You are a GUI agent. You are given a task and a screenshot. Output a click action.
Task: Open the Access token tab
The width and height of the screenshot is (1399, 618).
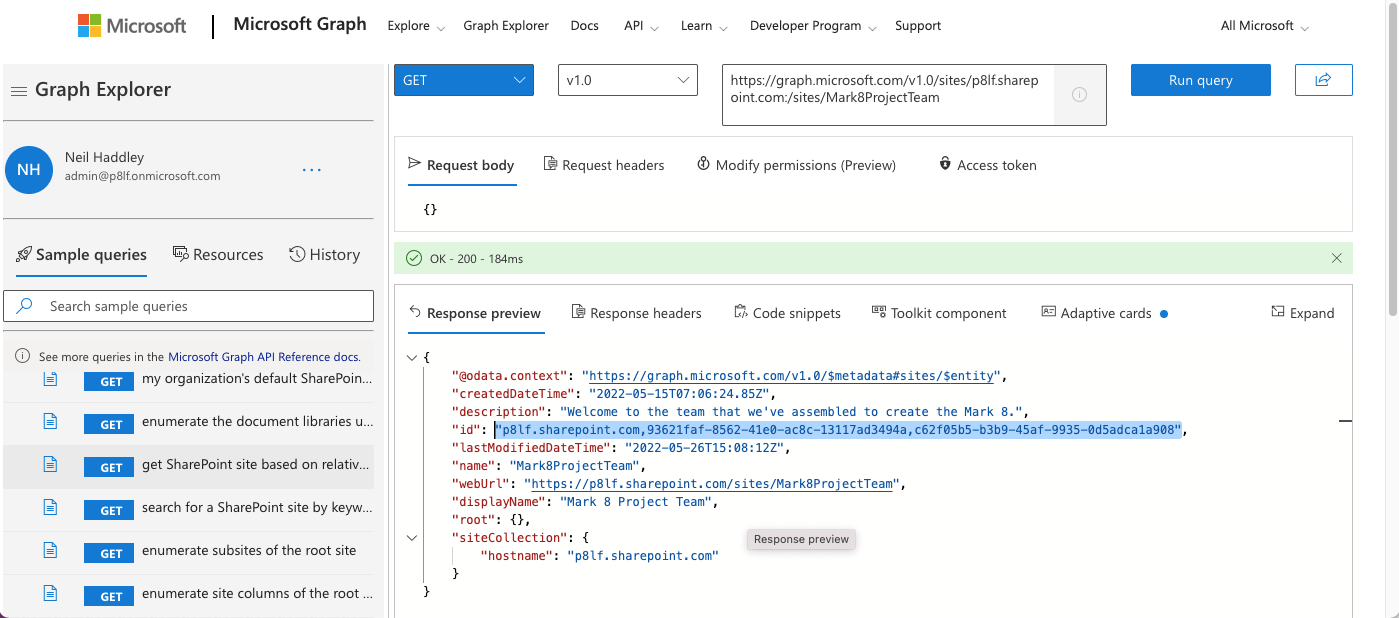pos(987,165)
